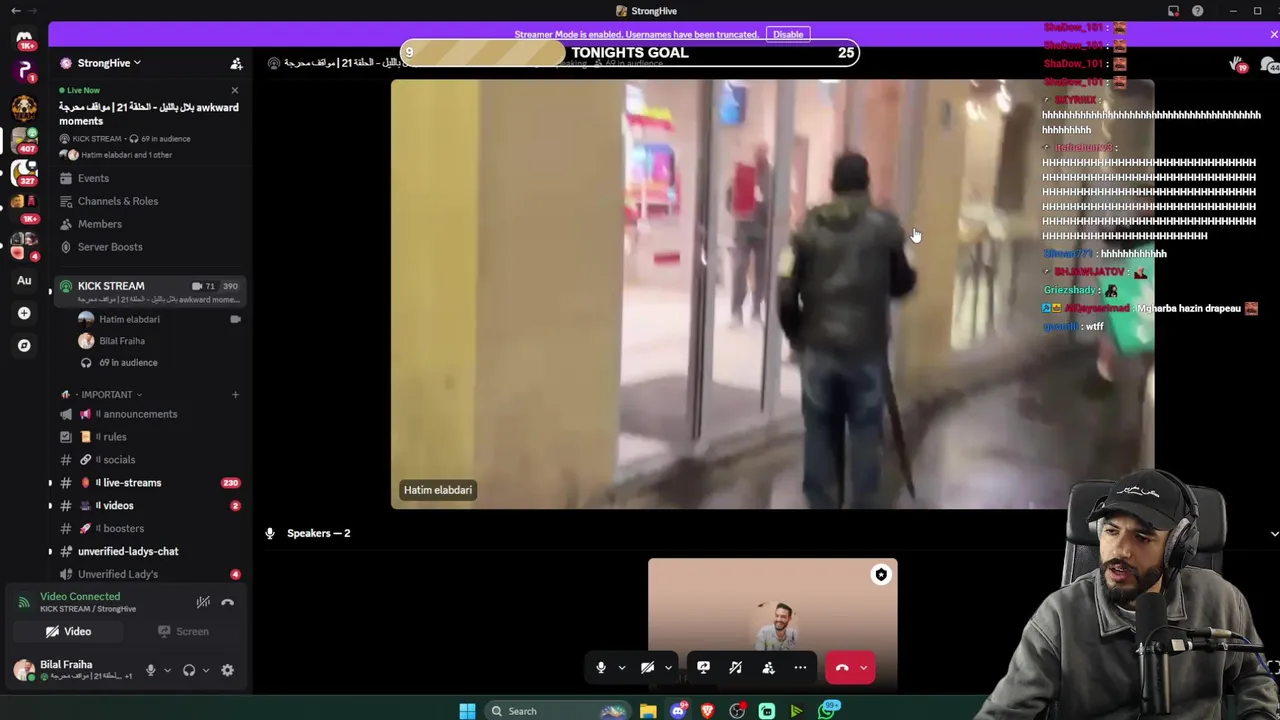Select the KICK STREAM stage channel
The width and height of the screenshot is (1280, 720).
(x=148, y=291)
